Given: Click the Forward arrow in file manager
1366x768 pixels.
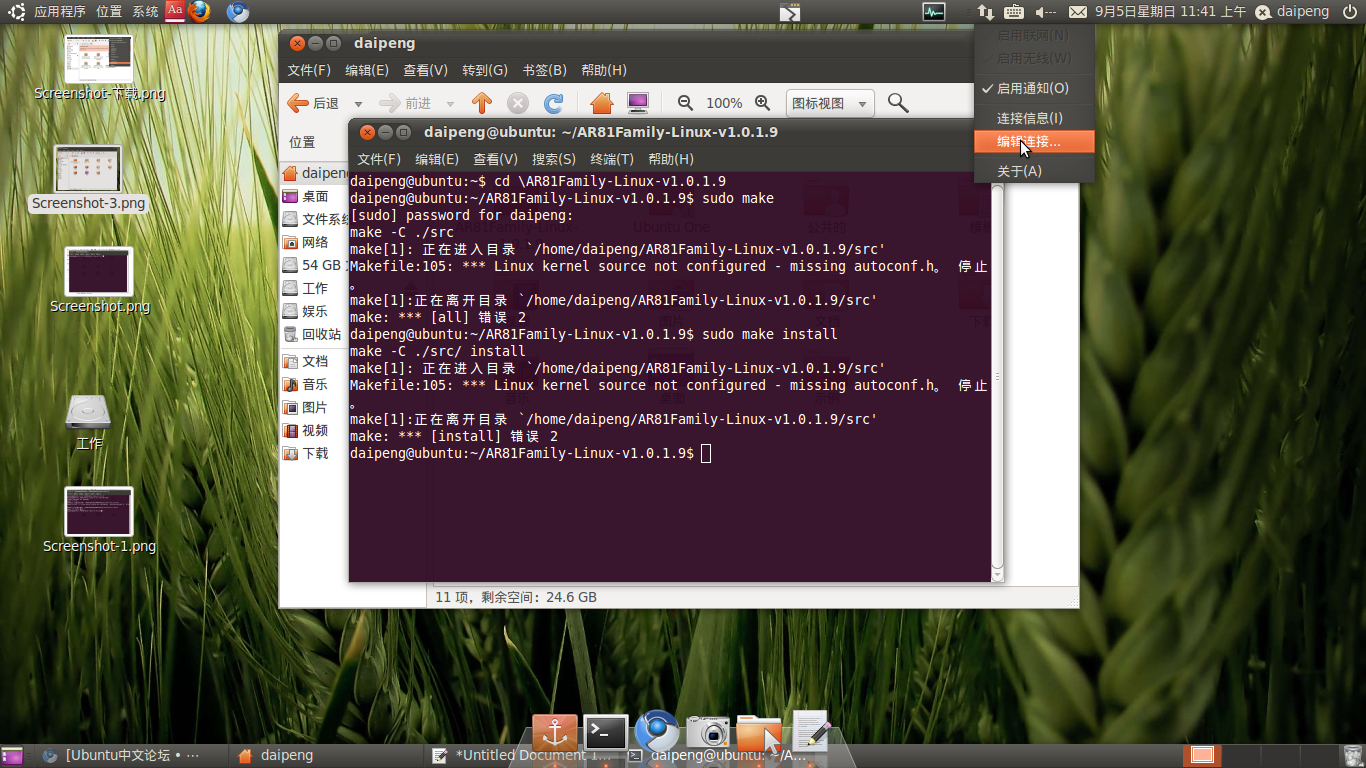Looking at the screenshot, I should 405,103.
